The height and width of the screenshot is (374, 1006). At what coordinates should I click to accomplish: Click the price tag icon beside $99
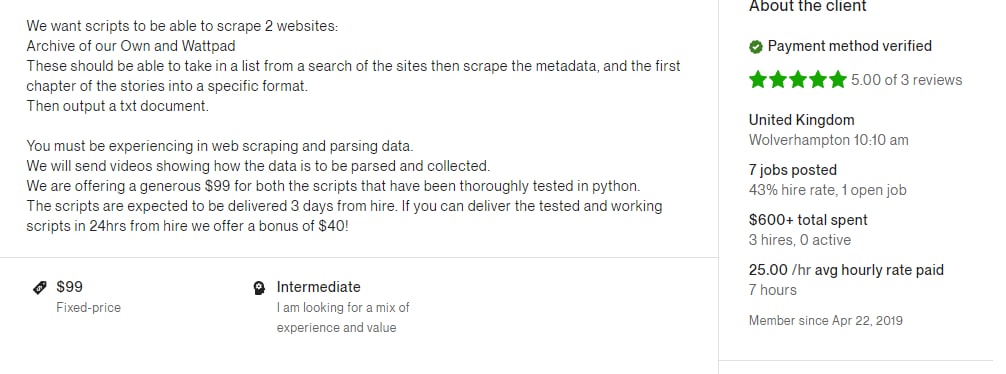pos(40,287)
